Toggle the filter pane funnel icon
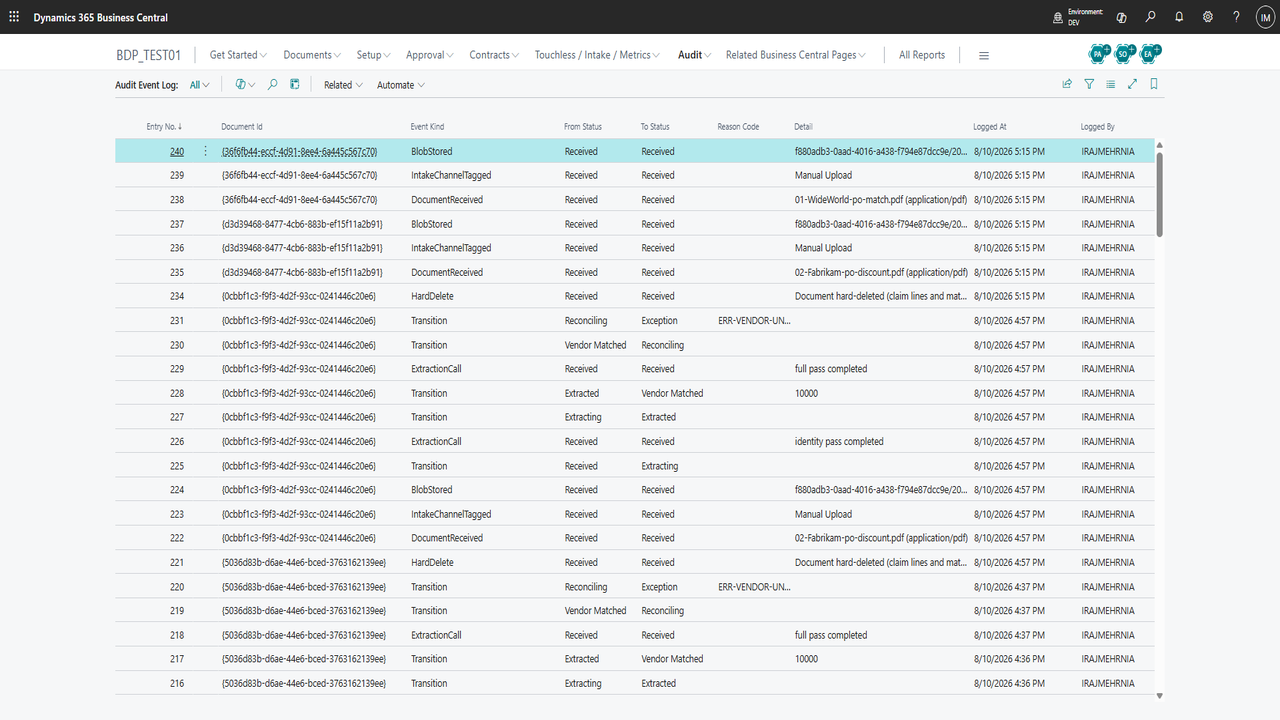 click(x=1089, y=85)
